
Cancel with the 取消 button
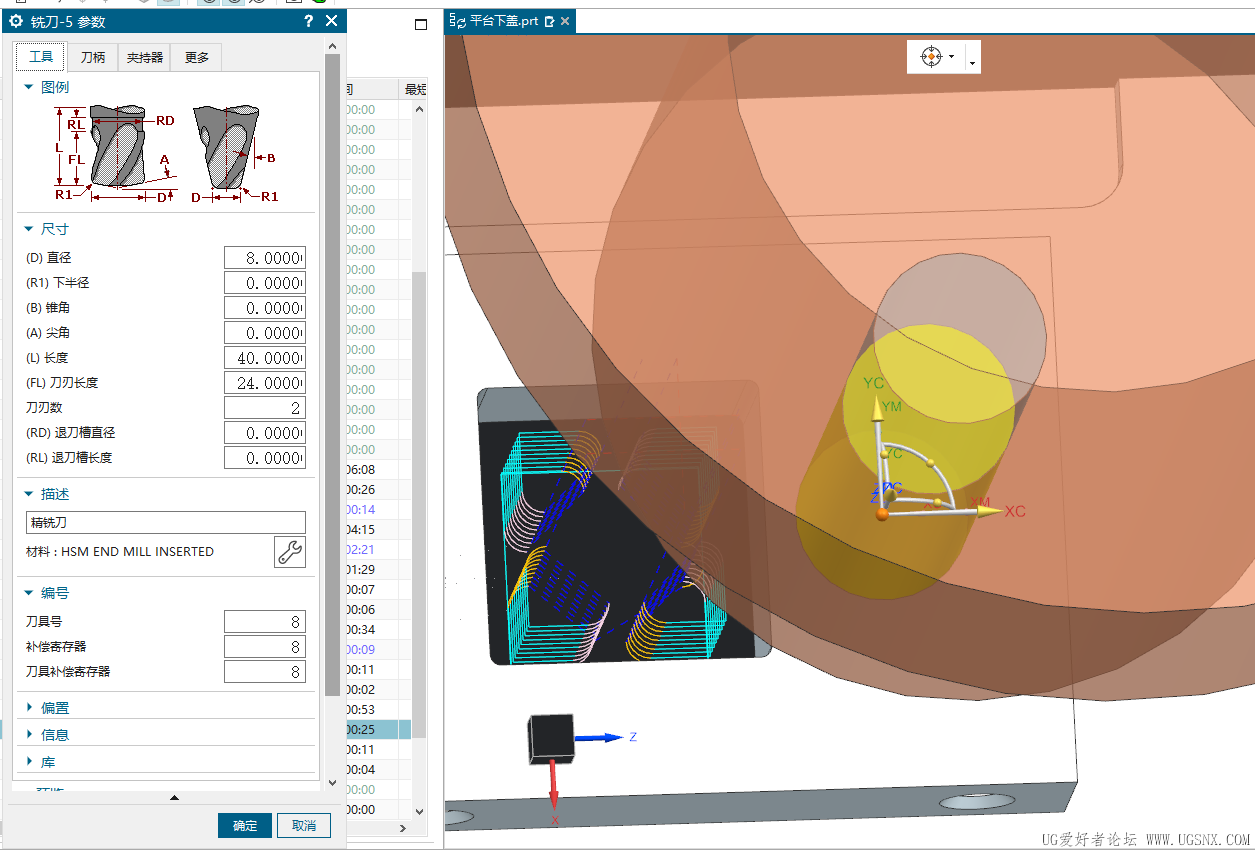click(304, 825)
